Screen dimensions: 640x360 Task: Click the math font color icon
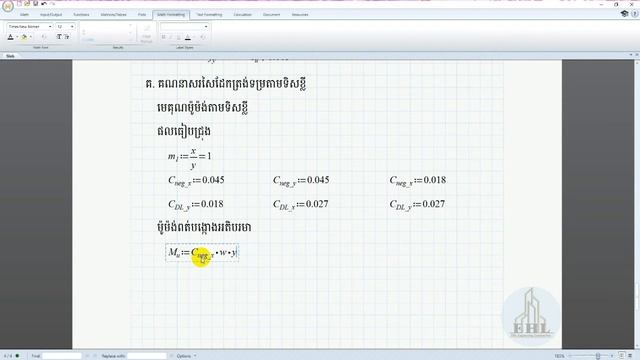pyautogui.click(x=11, y=37)
